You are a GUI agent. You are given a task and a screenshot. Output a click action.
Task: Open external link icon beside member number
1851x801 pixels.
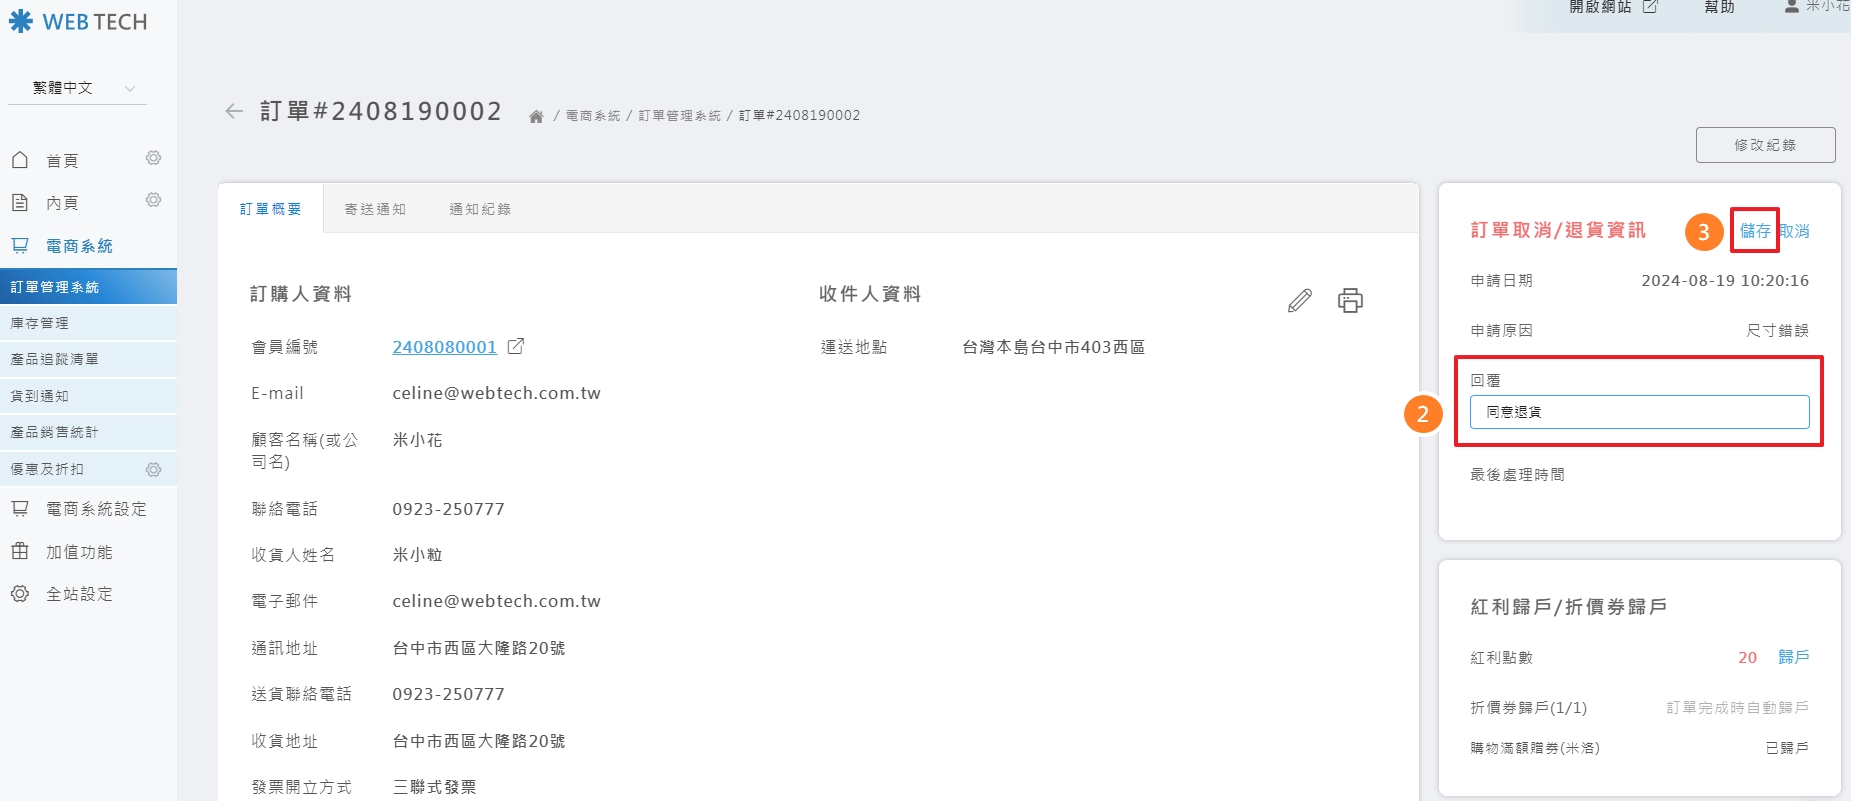pyautogui.click(x=516, y=347)
